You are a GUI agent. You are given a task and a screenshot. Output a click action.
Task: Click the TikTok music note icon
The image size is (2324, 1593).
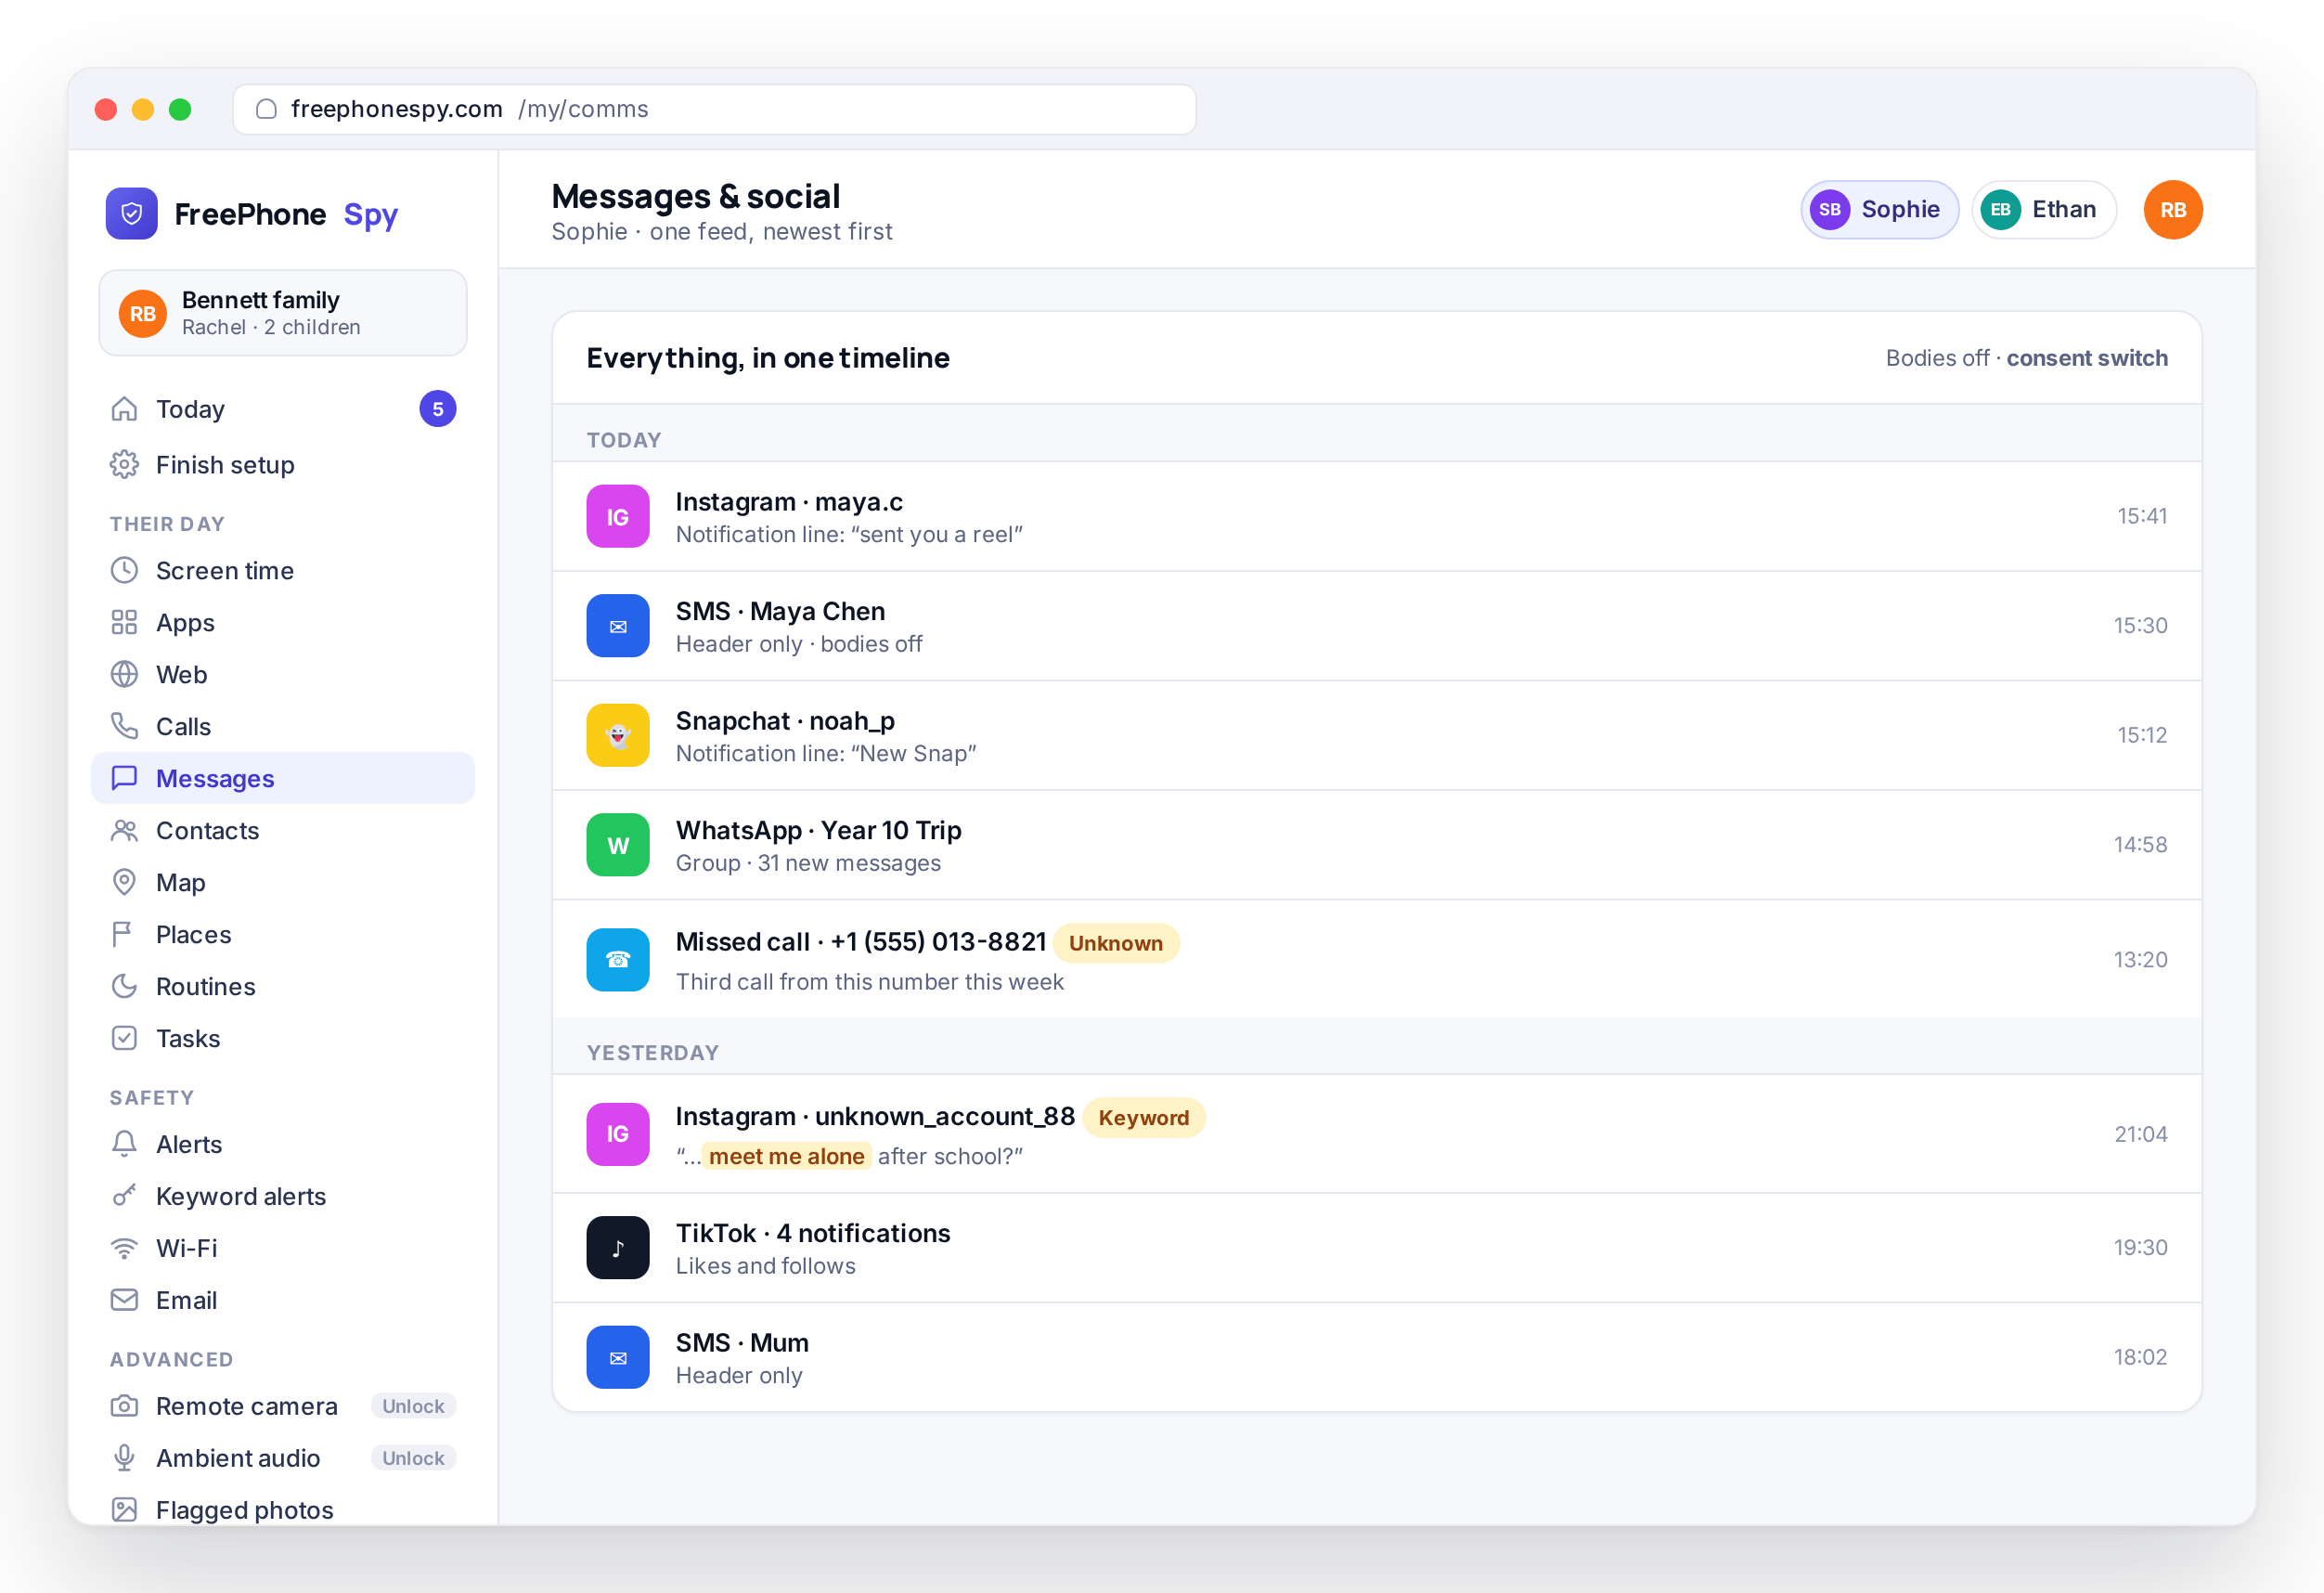point(618,1248)
